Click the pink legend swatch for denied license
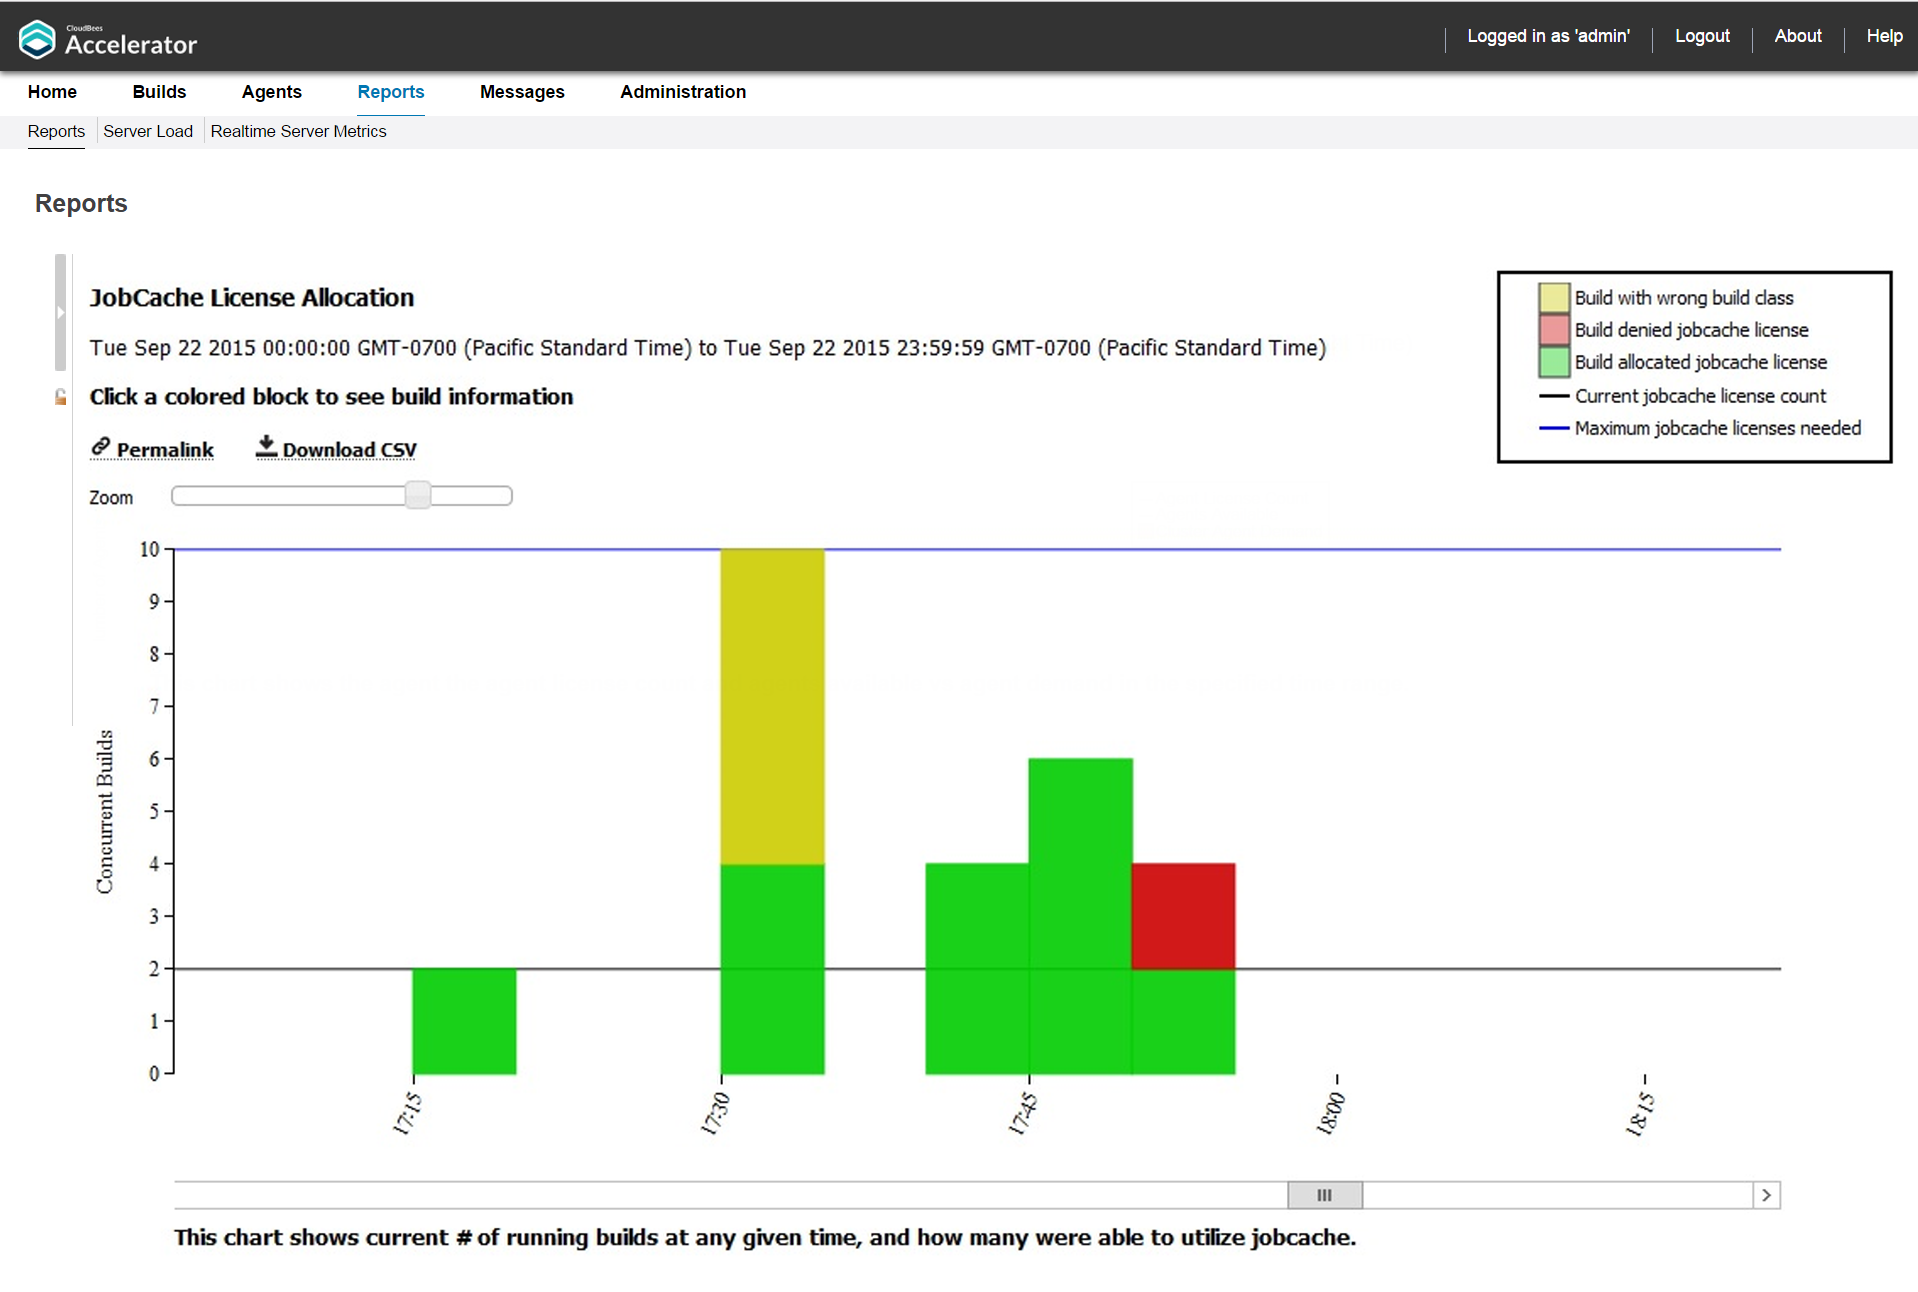This screenshot has height=1292, width=1918. pyautogui.click(x=1554, y=329)
